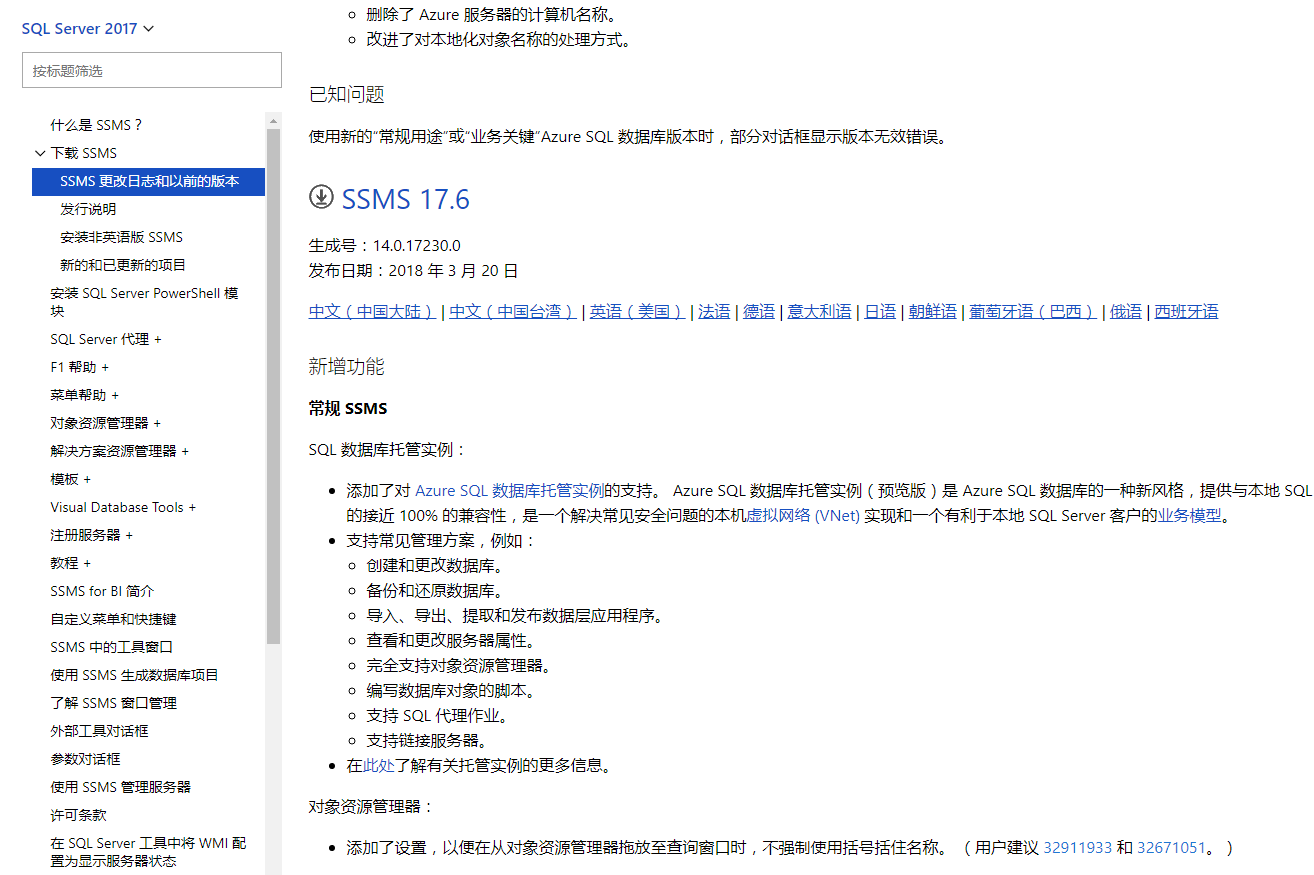Image resolution: width=1314 pixels, height=875 pixels.
Task: Focus the 按标题筛选 filter box
Action: coord(152,71)
